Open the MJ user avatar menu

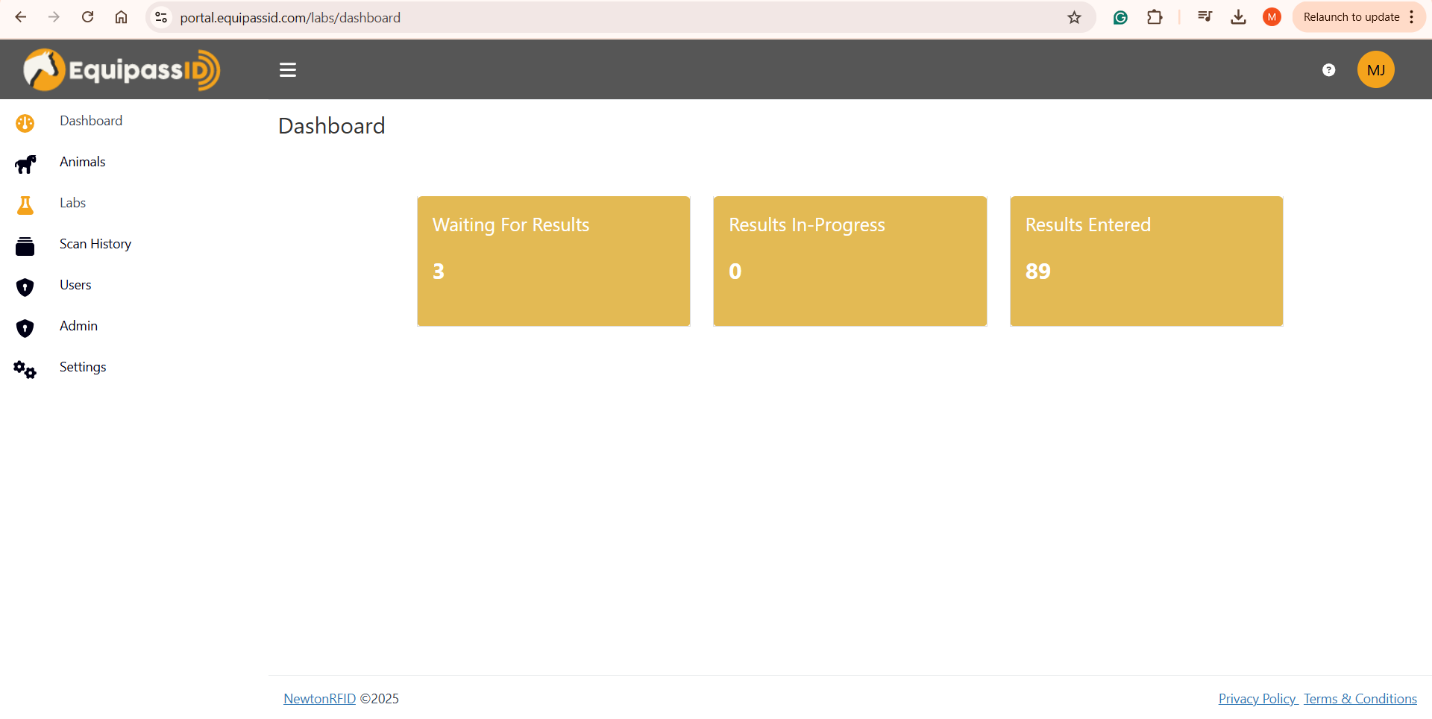tap(1375, 70)
